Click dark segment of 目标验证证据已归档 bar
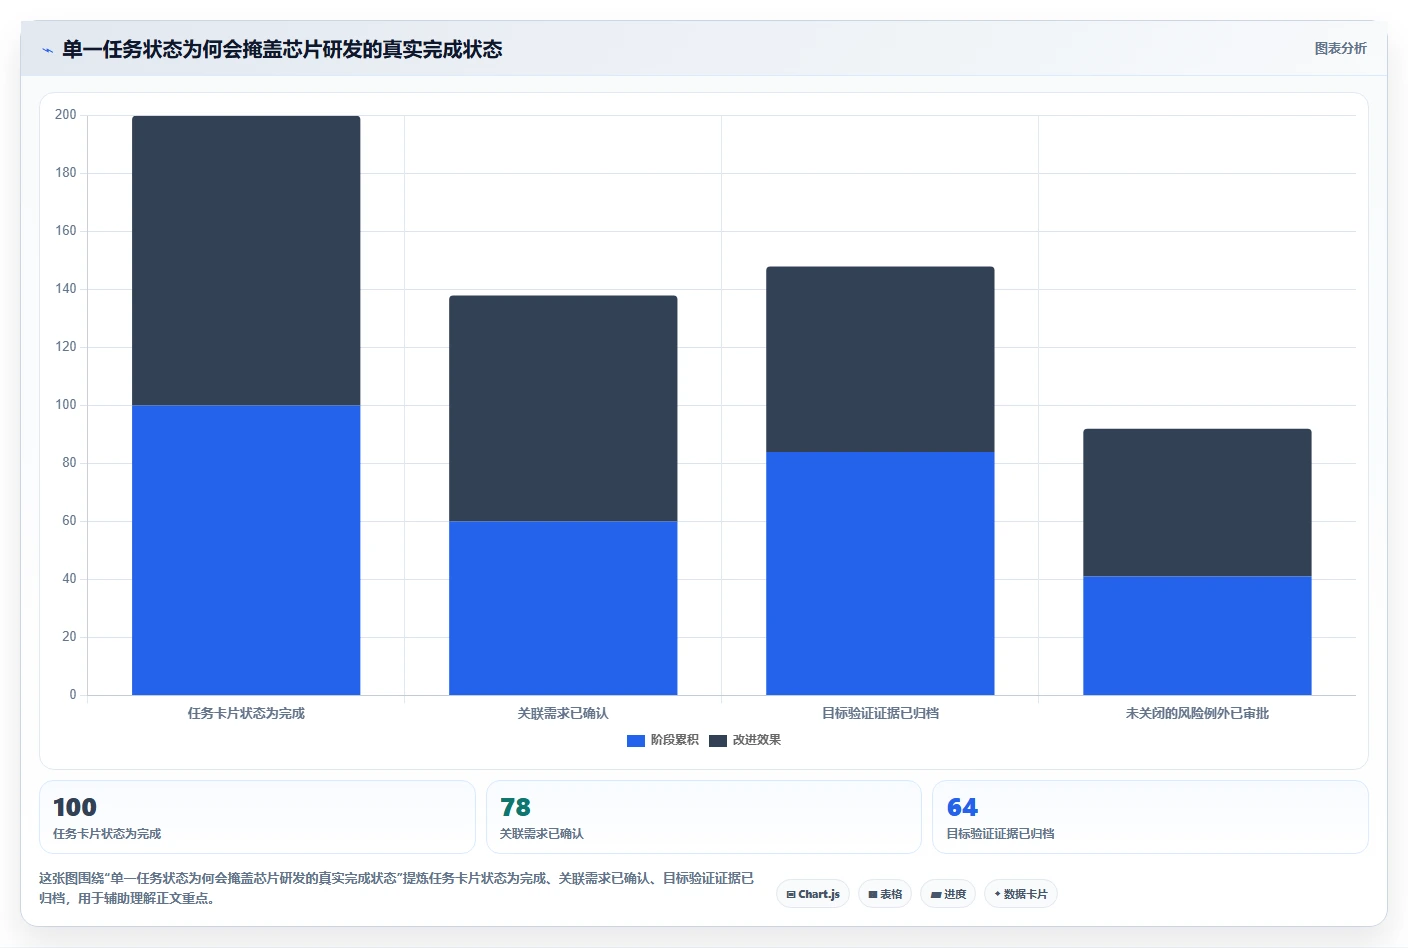1408x948 pixels. click(880, 359)
